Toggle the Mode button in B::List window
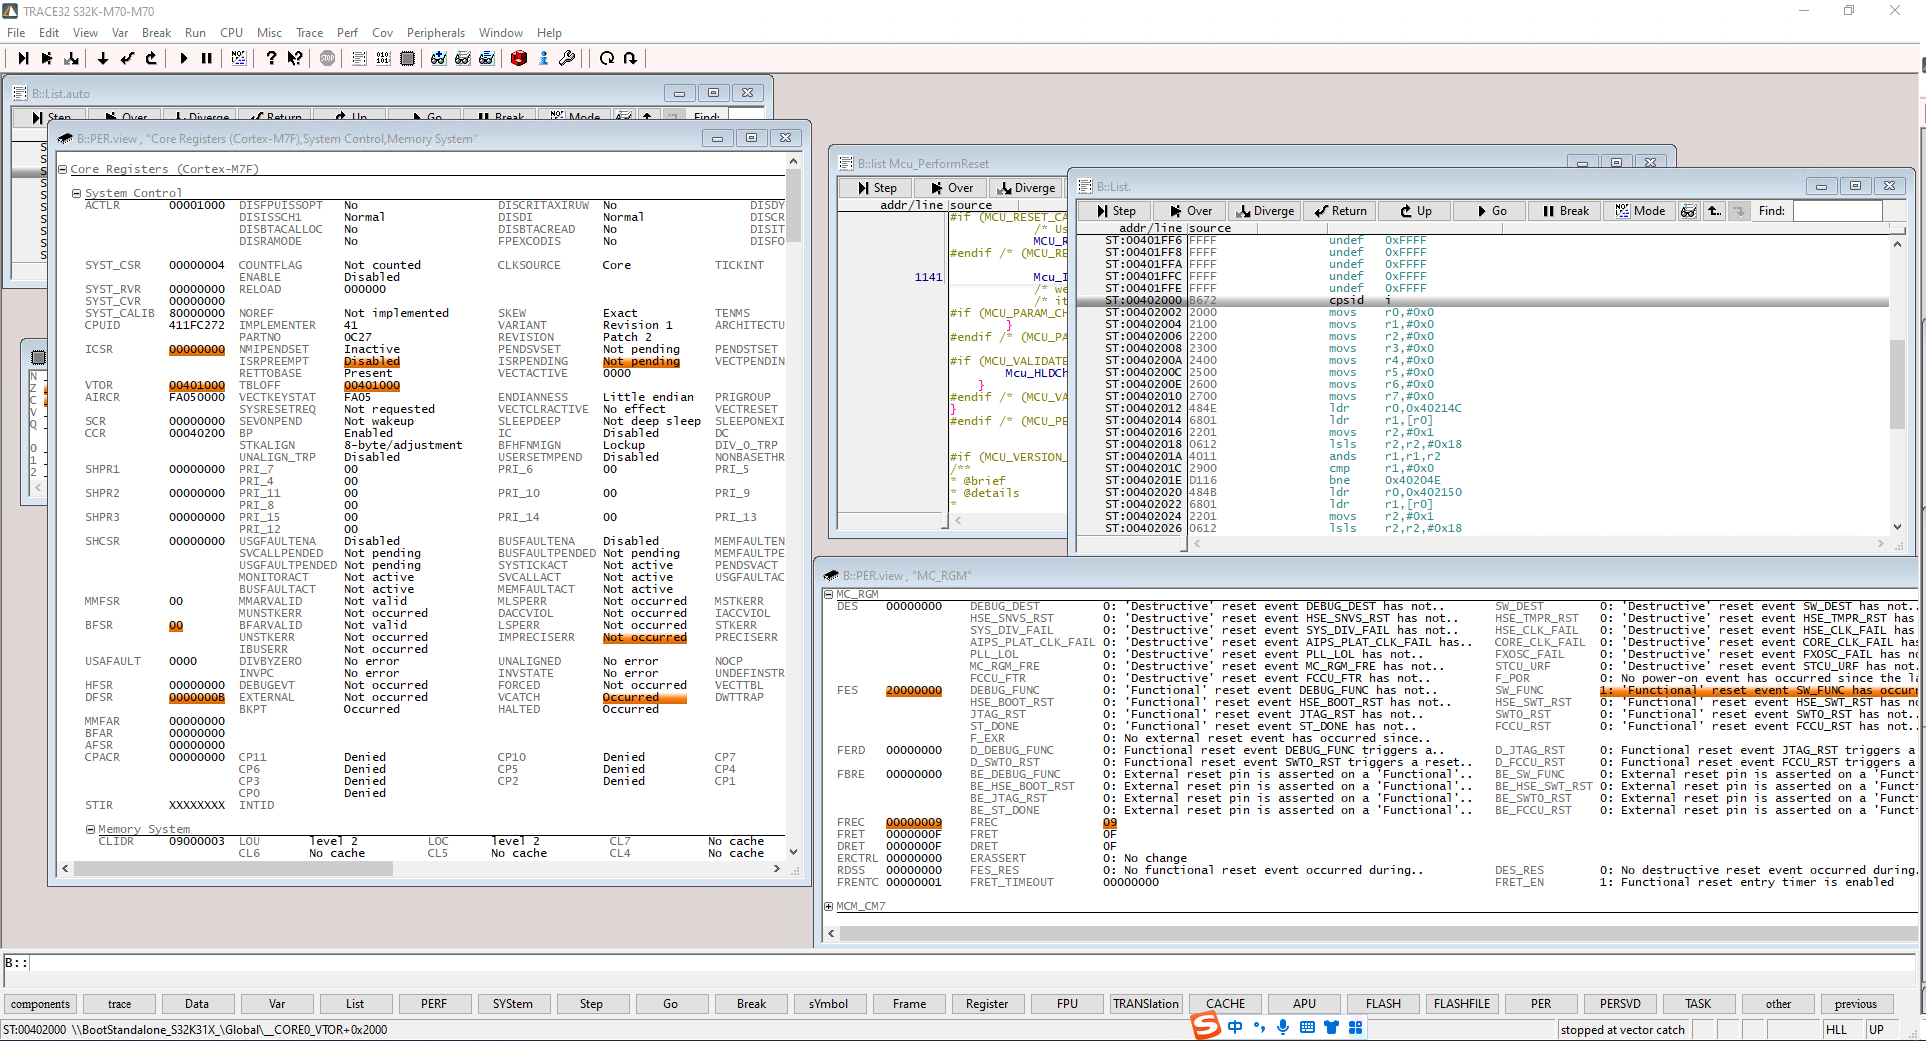Viewport: 1926px width, 1041px height. click(x=1640, y=211)
